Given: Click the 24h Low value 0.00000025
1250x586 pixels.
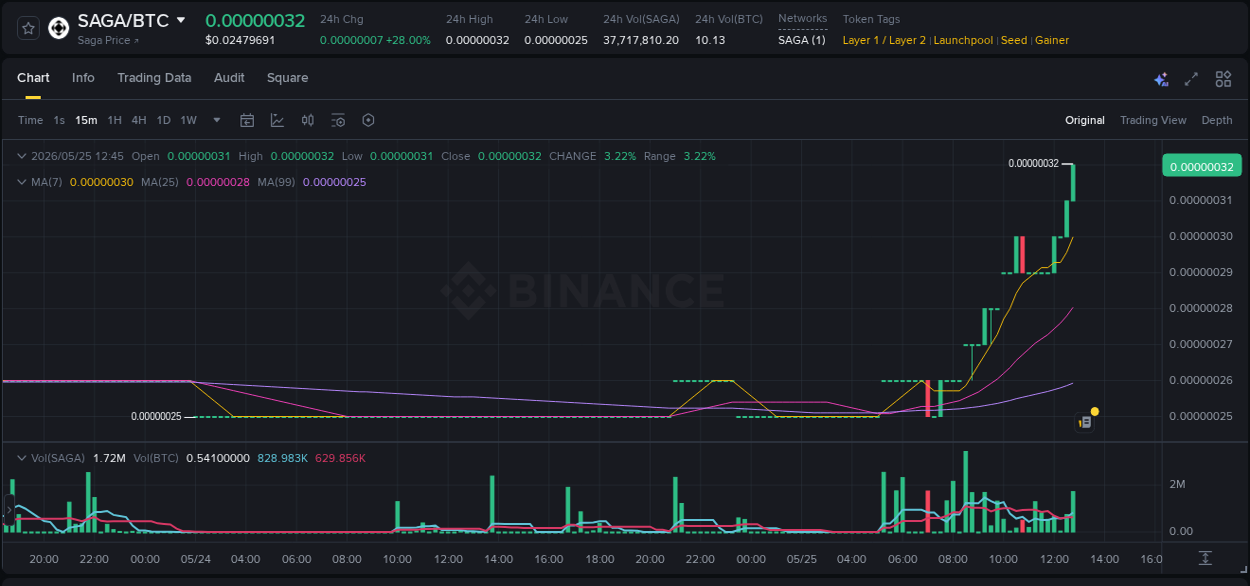Looking at the screenshot, I should click(x=556, y=40).
